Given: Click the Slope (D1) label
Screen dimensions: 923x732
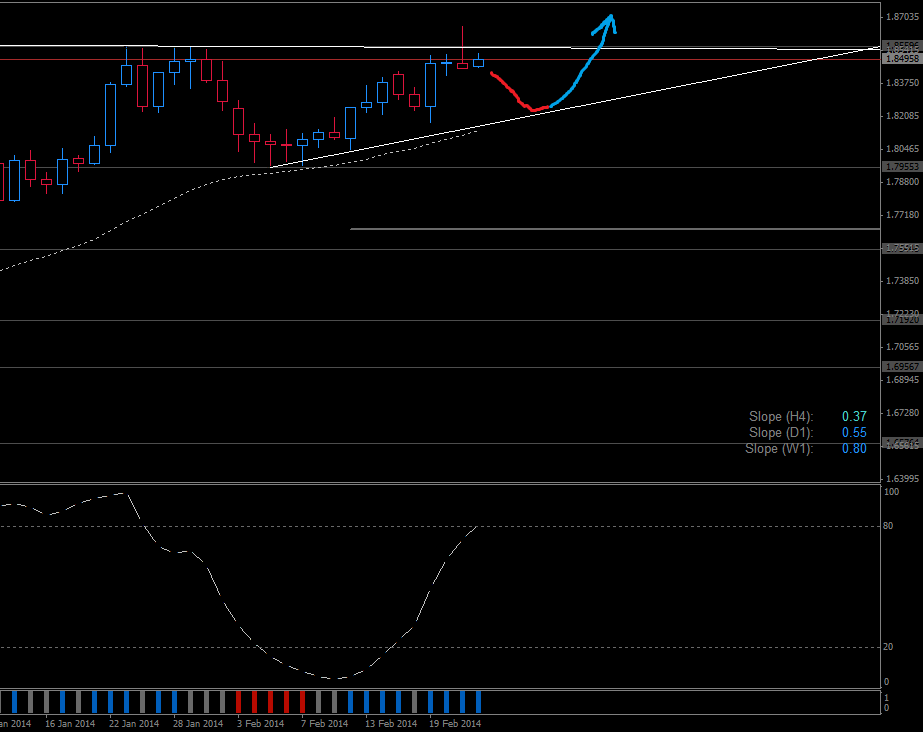Looking at the screenshot, I should pyautogui.click(x=781, y=432).
